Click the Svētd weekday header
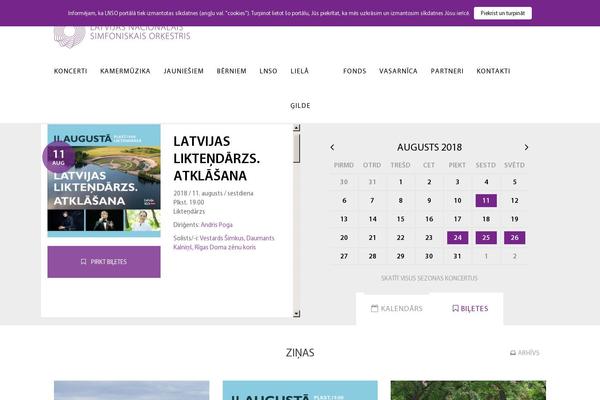Screen dimensions: 600x400 point(514,165)
